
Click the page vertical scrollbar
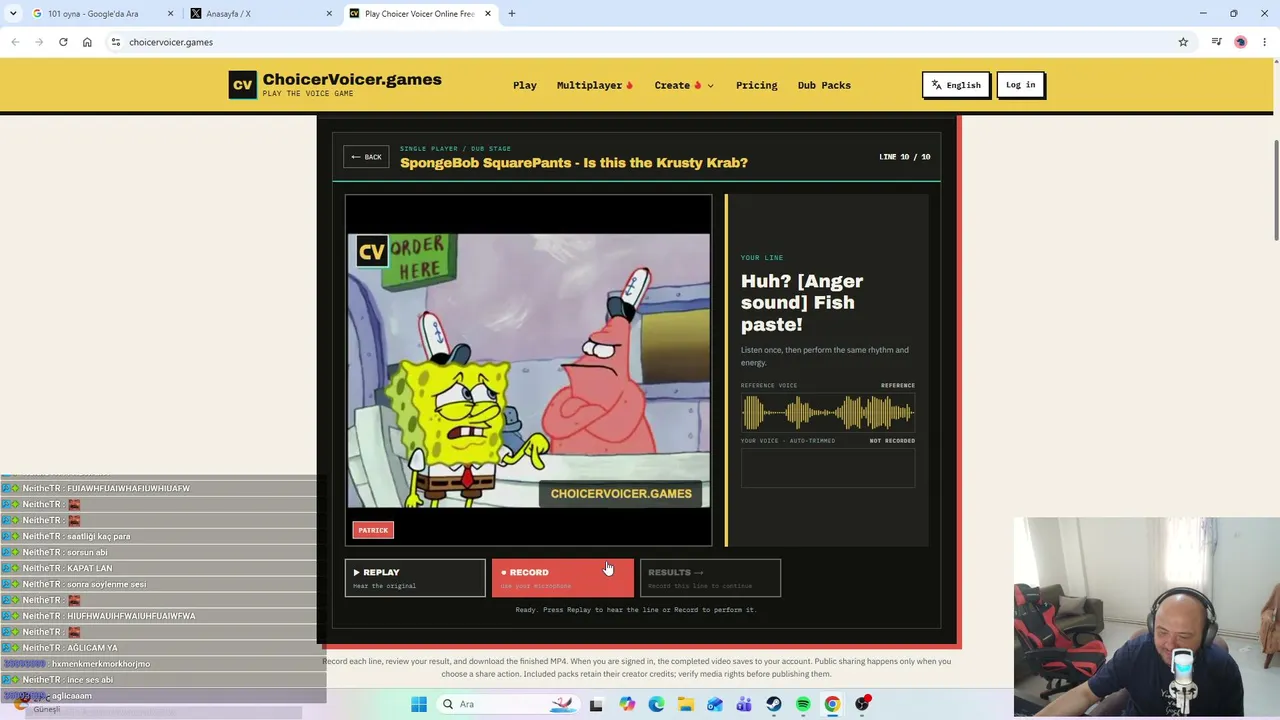1275,190
